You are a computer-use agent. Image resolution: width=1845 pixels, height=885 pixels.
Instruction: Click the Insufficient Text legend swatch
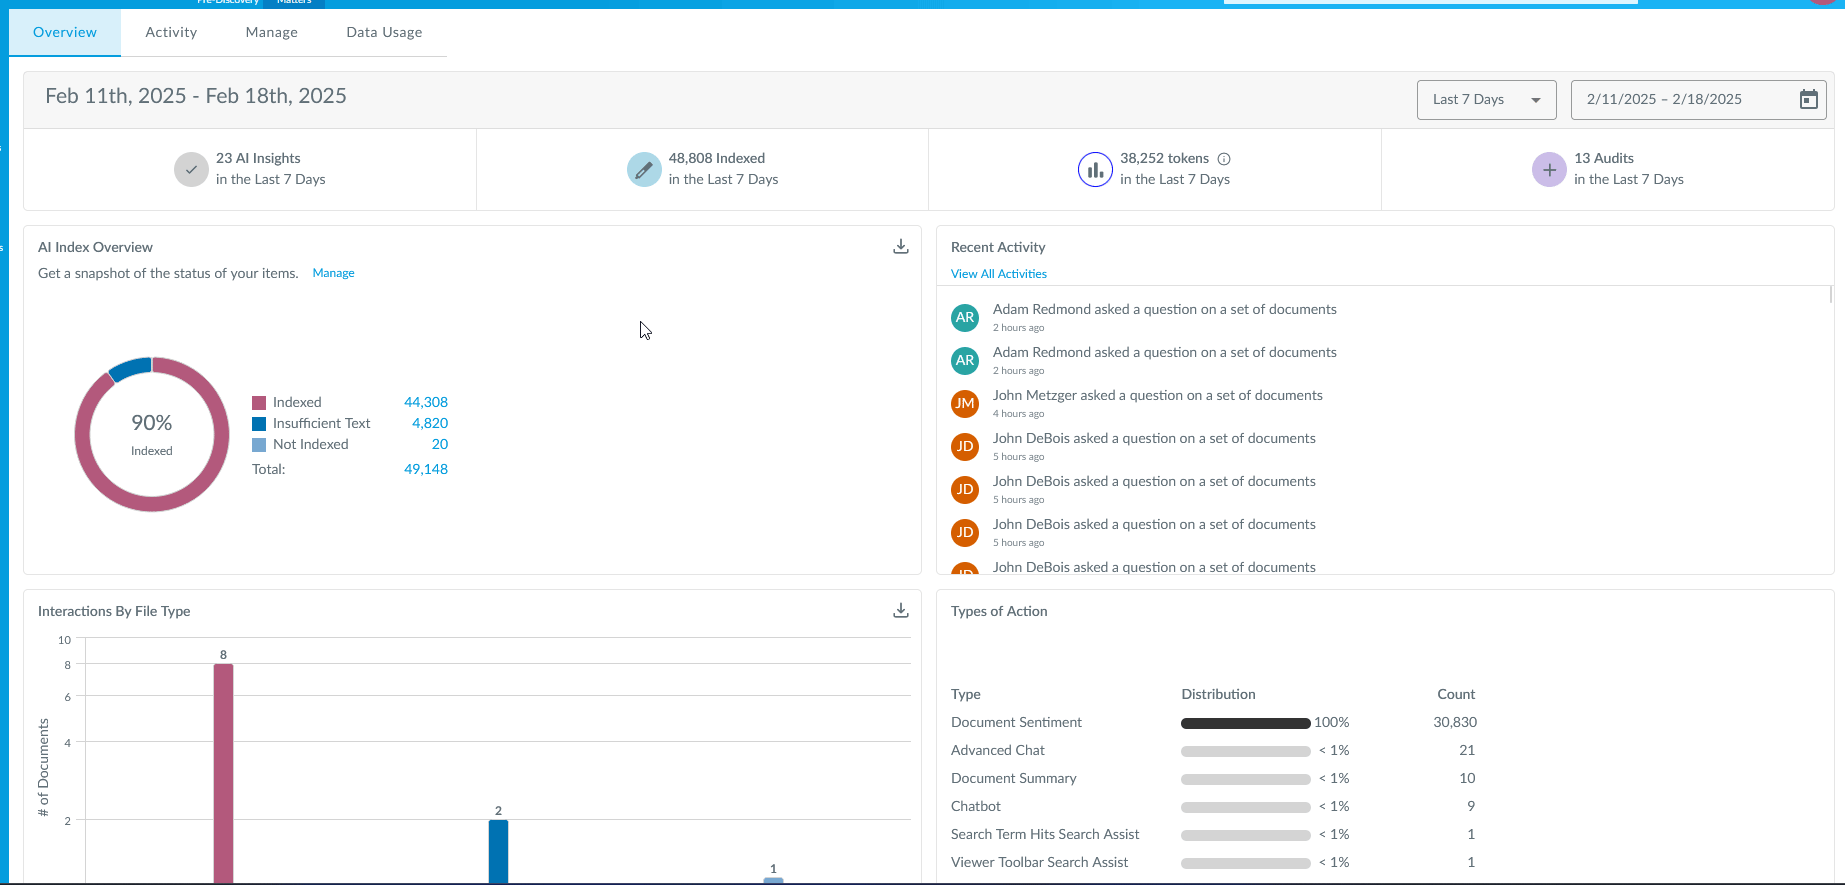[259, 424]
